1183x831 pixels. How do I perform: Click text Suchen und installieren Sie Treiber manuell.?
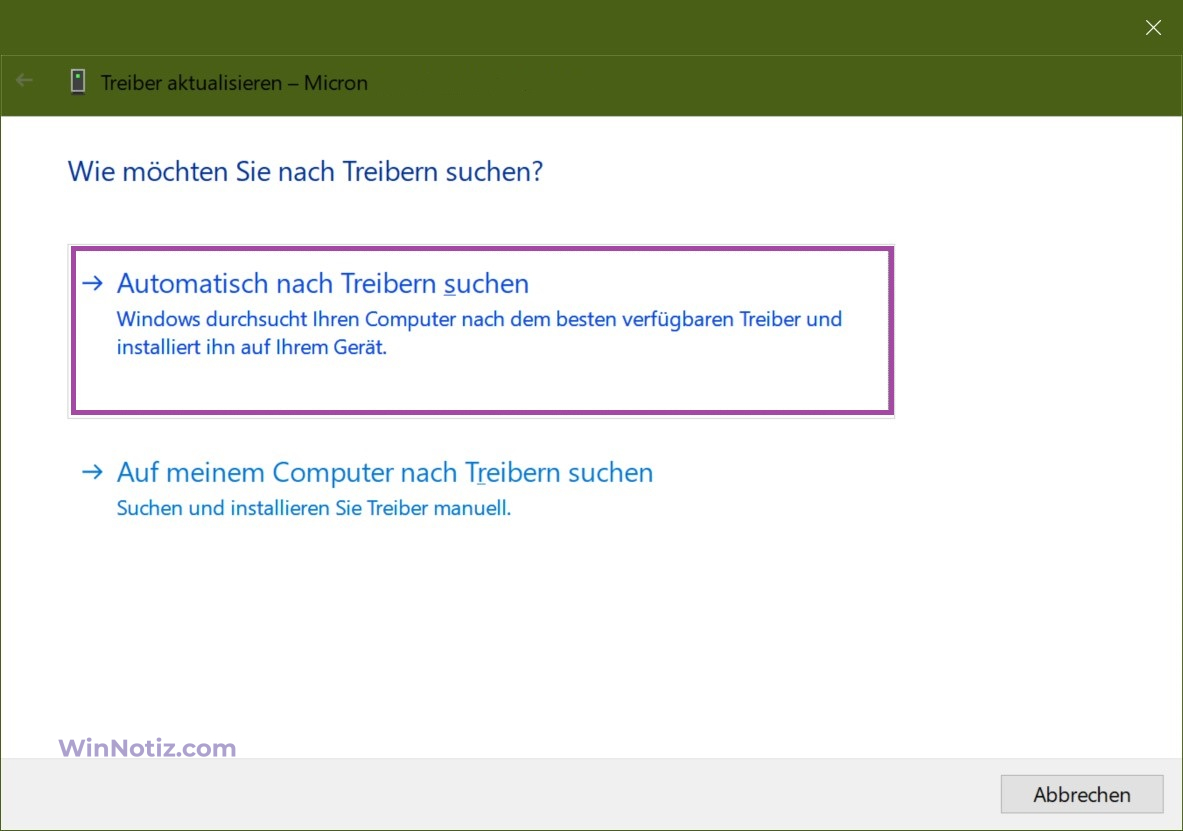click(x=314, y=508)
